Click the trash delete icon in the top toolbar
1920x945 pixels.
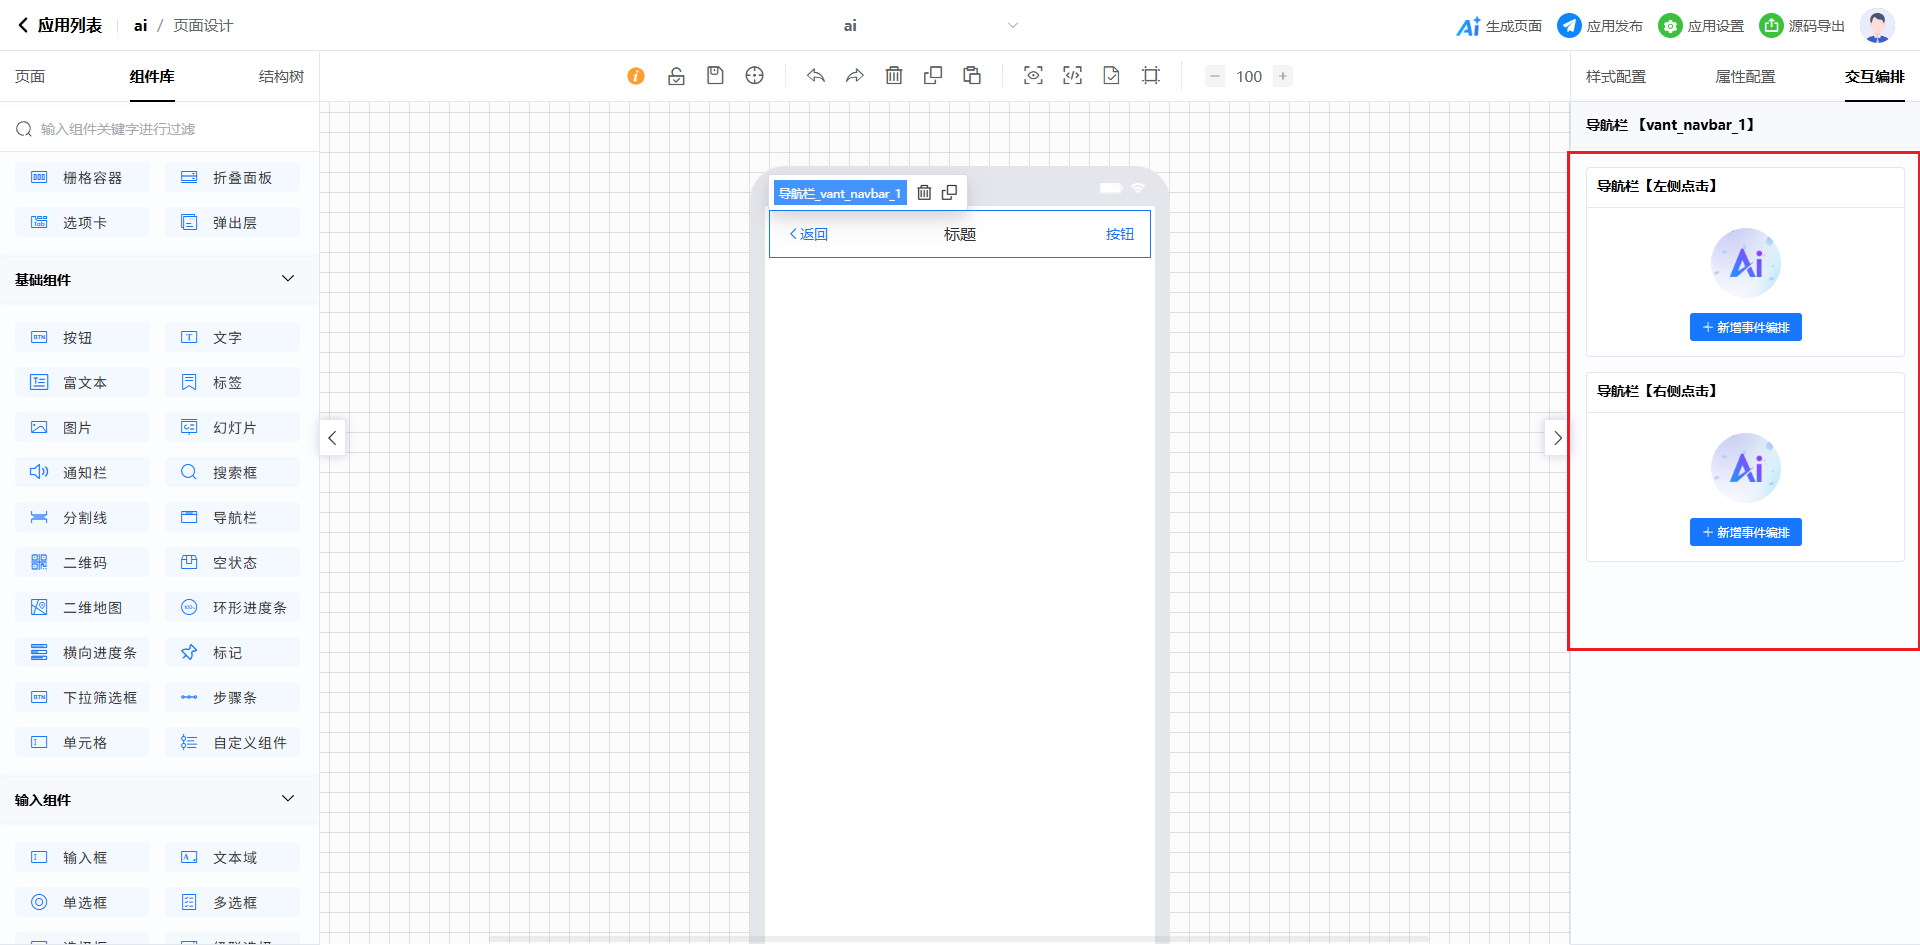click(894, 76)
